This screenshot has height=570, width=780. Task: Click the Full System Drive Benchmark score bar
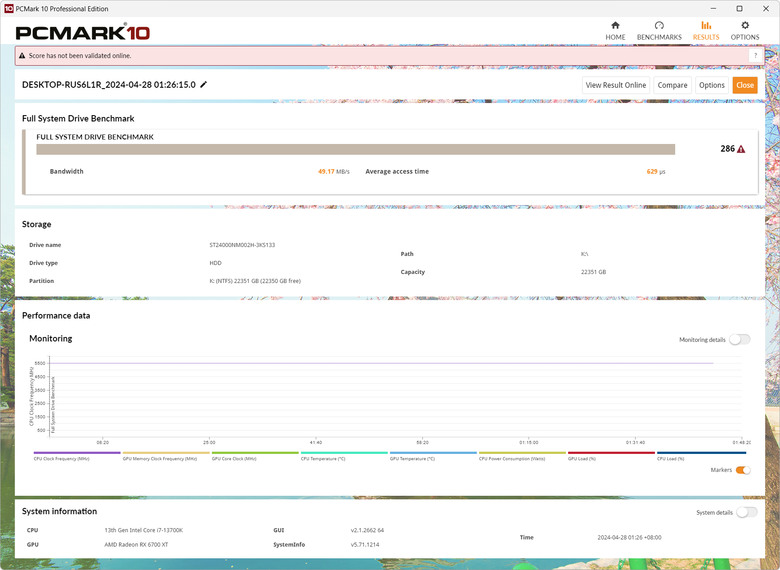coord(356,149)
